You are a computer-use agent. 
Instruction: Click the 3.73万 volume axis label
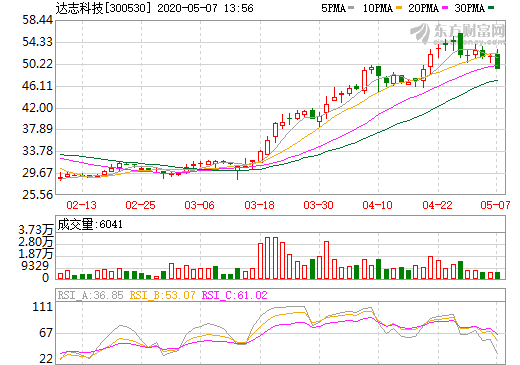(x=36, y=230)
